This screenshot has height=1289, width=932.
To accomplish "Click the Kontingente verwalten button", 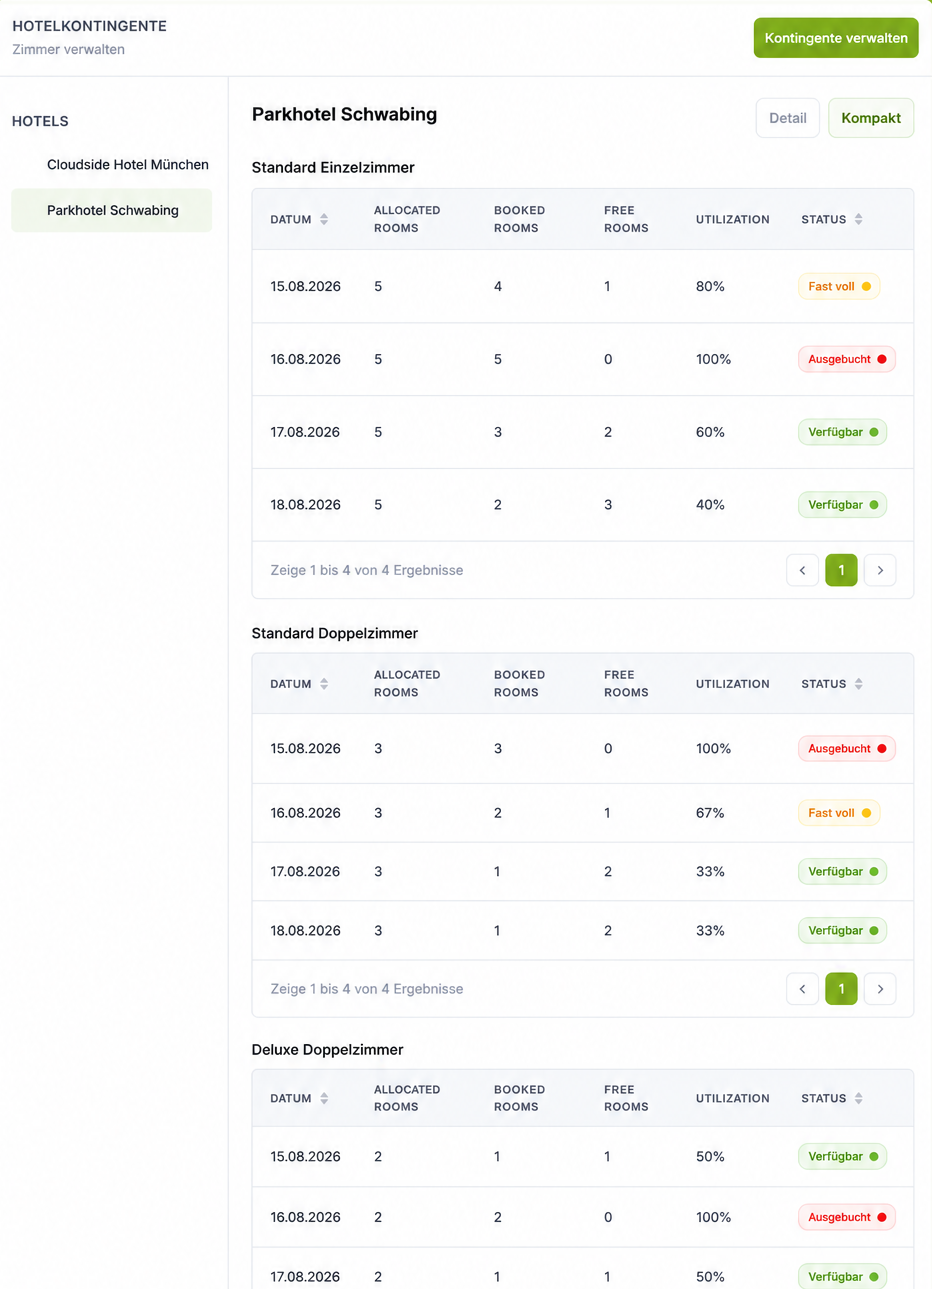I will tap(836, 38).
